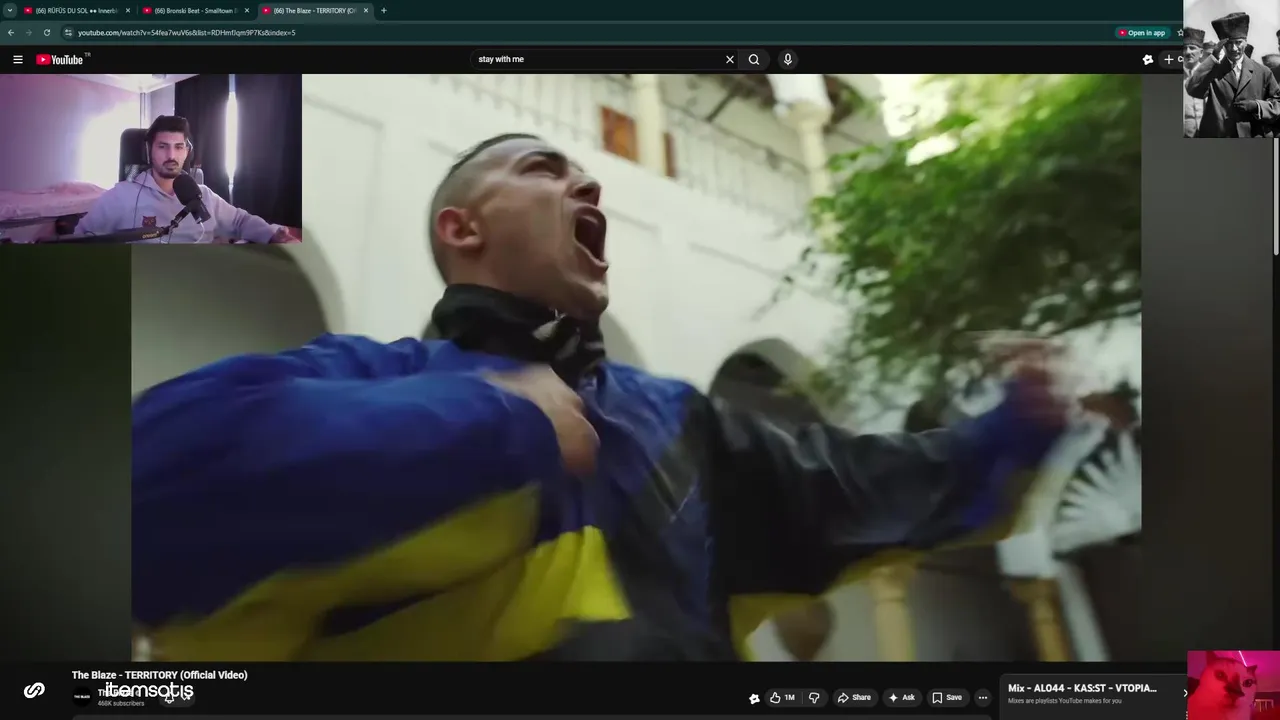Save the video to a playlist
Image resolution: width=1280 pixels, height=720 pixels.
947,698
